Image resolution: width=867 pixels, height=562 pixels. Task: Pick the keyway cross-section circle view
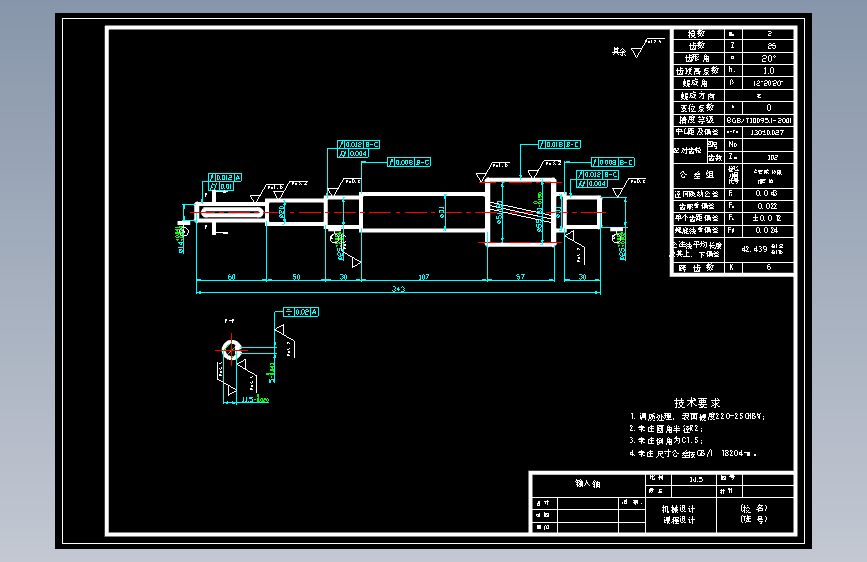point(232,350)
